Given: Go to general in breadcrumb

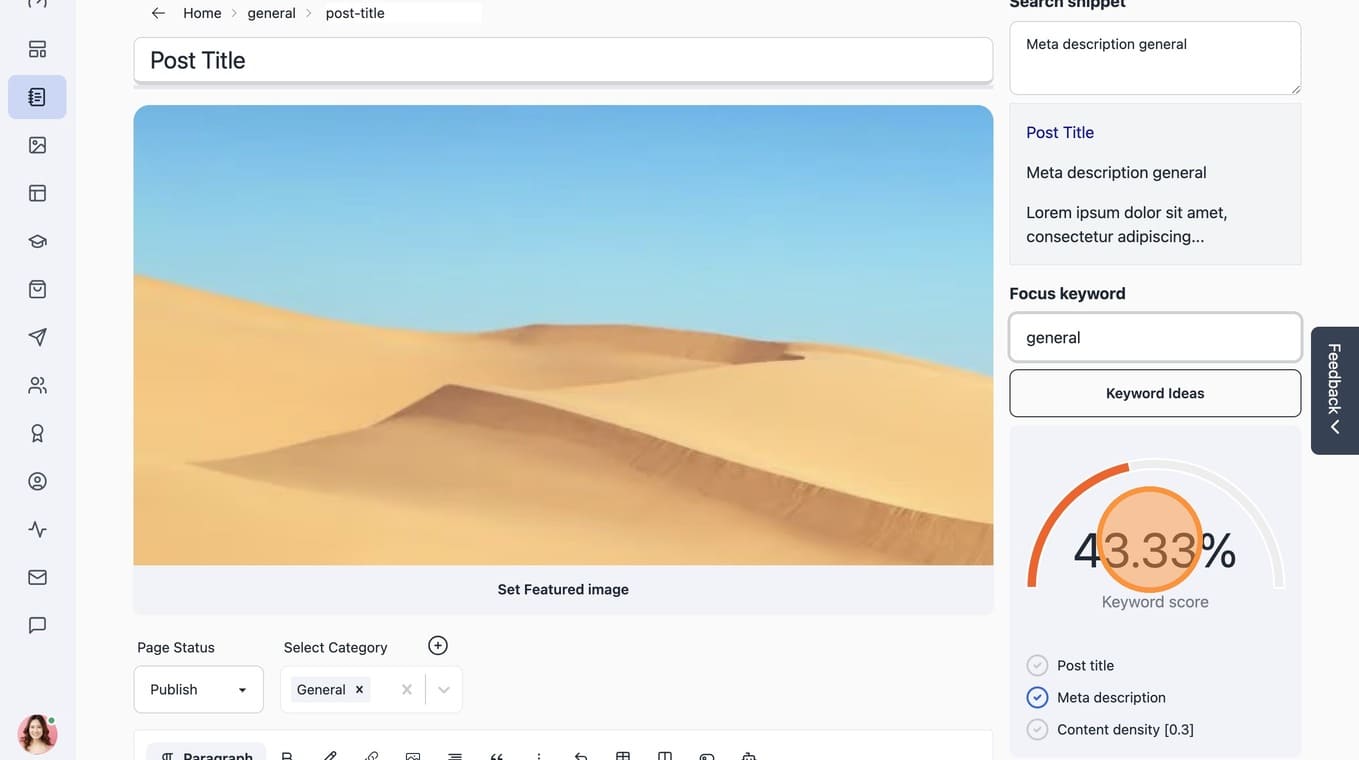Looking at the screenshot, I should pos(272,13).
